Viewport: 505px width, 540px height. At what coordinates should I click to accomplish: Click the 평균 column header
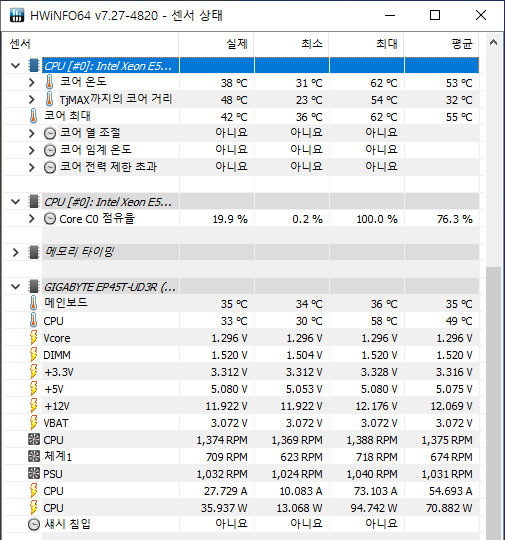442,44
